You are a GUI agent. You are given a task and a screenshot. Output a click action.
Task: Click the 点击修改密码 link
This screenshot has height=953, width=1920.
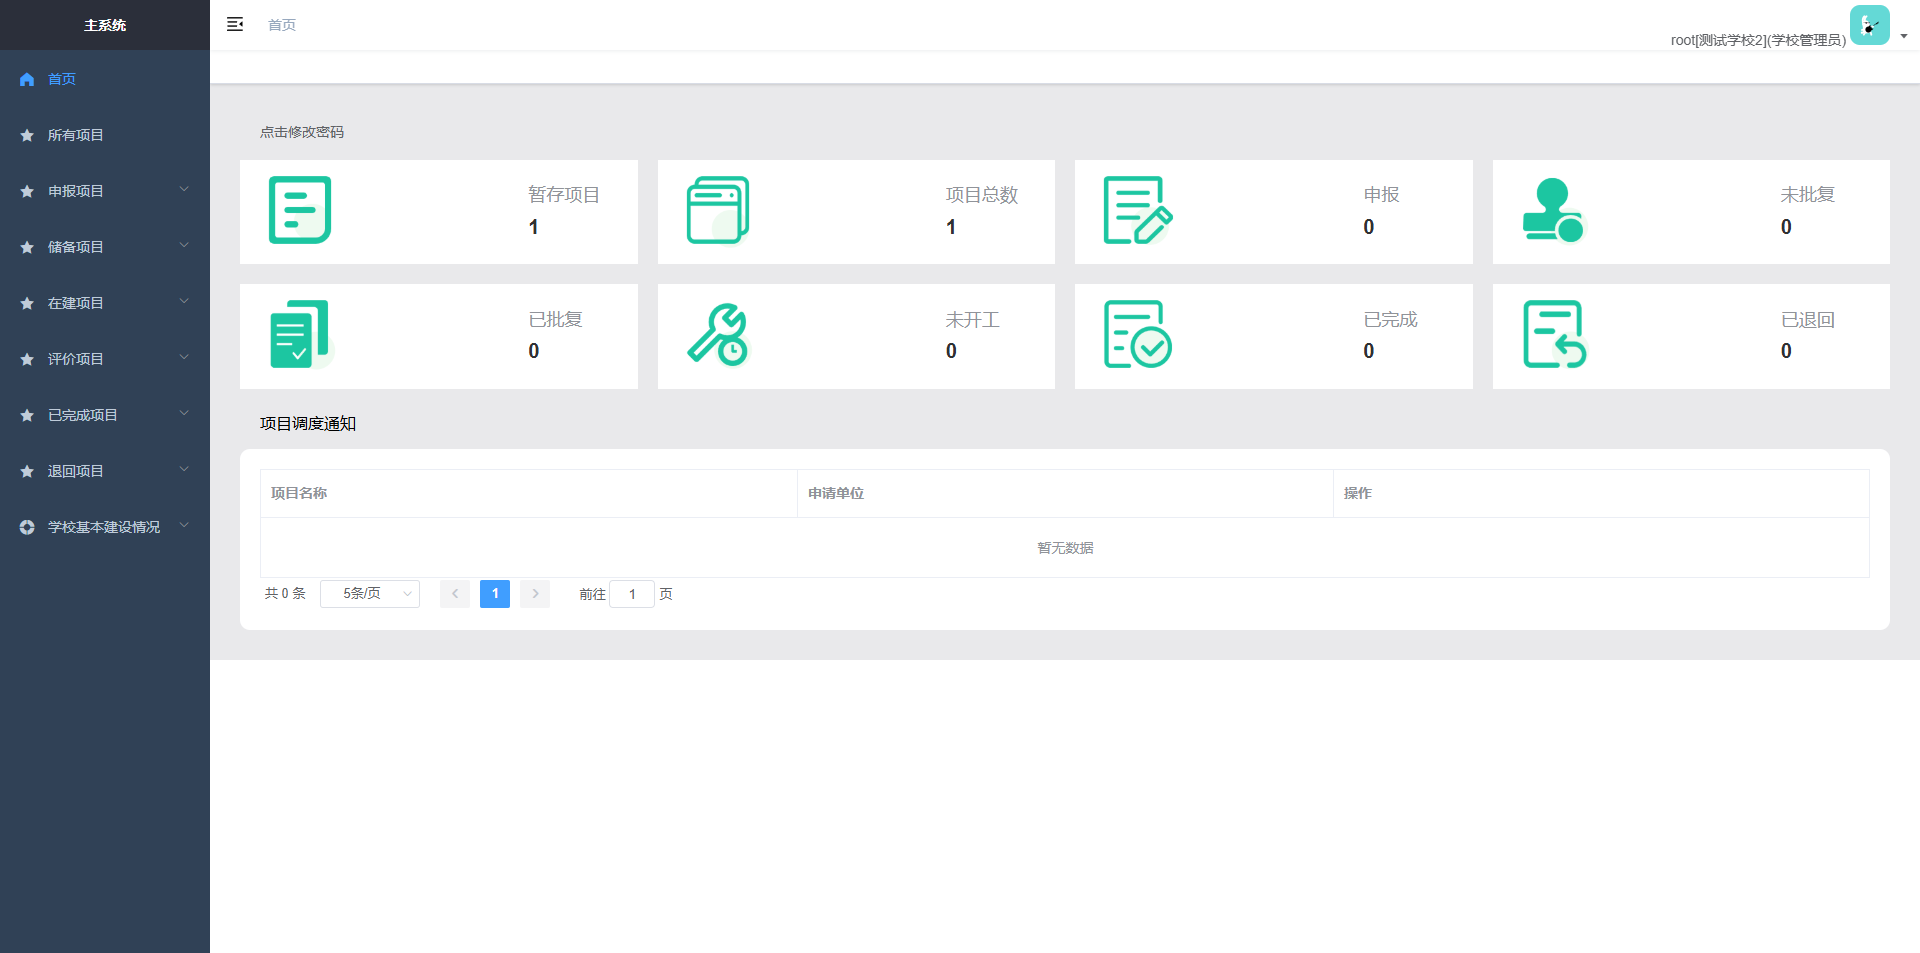coord(302,132)
